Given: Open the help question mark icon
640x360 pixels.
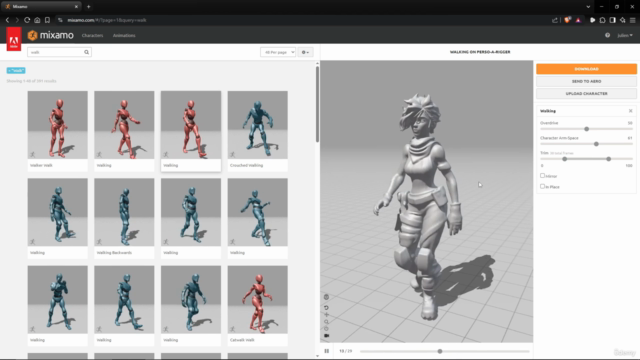Looking at the screenshot, I should coord(607,36).
